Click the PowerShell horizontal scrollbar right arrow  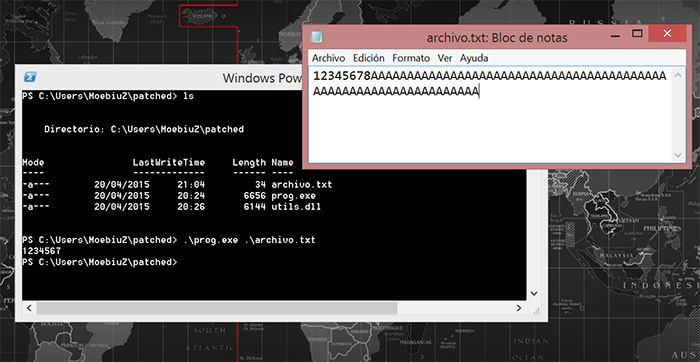519,308
